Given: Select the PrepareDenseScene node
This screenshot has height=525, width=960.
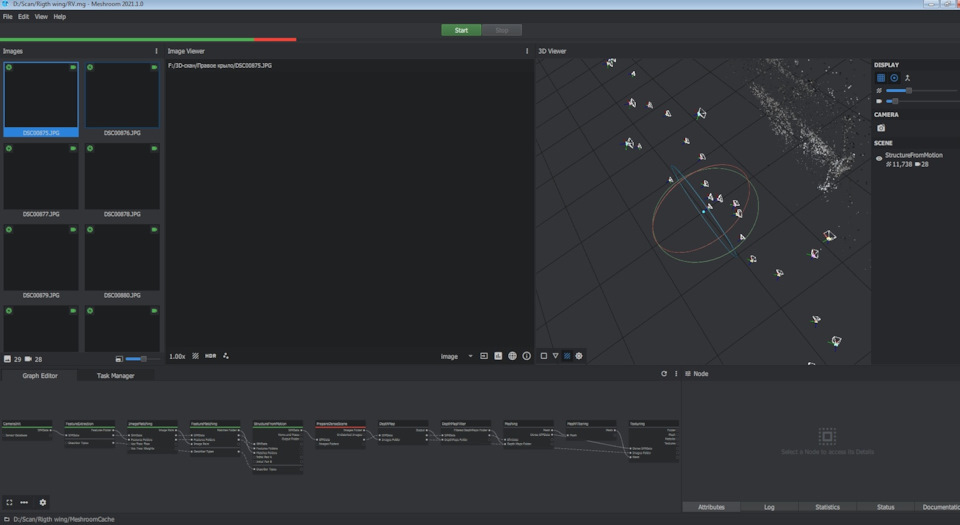Looking at the screenshot, I should point(340,434).
